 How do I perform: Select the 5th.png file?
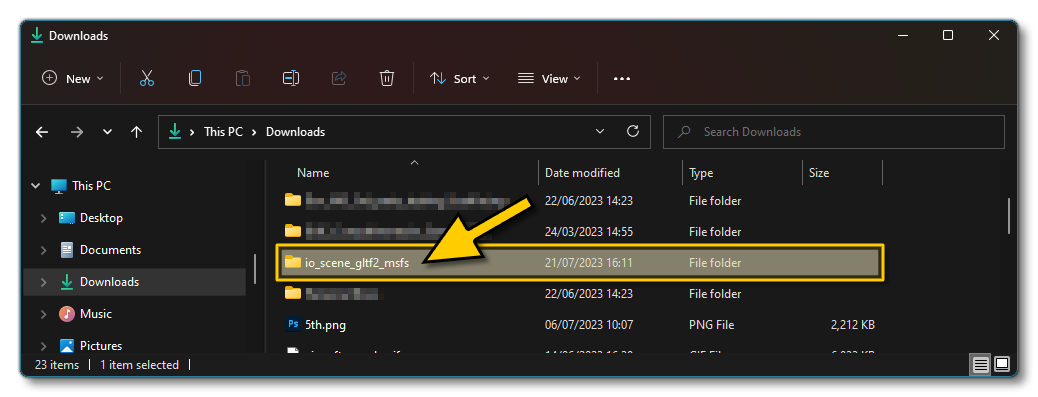point(325,325)
